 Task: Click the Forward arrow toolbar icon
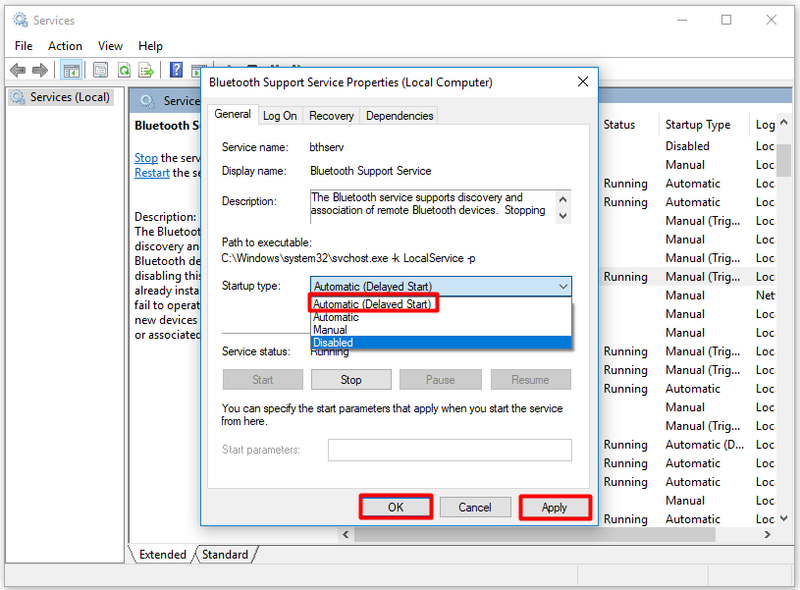[40, 70]
